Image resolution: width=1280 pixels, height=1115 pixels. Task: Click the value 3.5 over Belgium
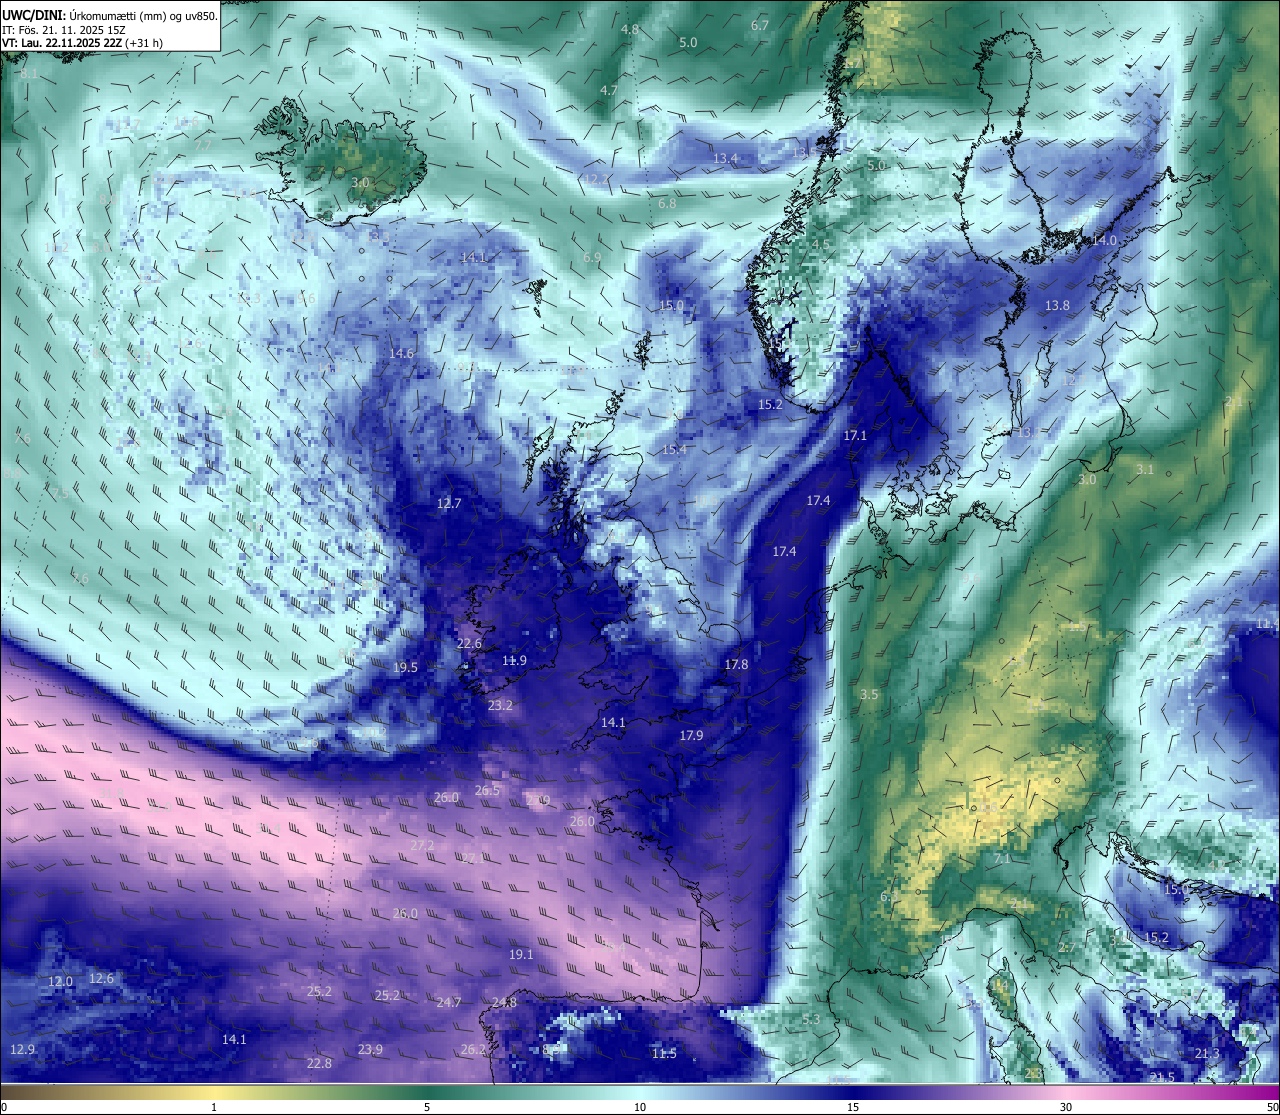(869, 694)
